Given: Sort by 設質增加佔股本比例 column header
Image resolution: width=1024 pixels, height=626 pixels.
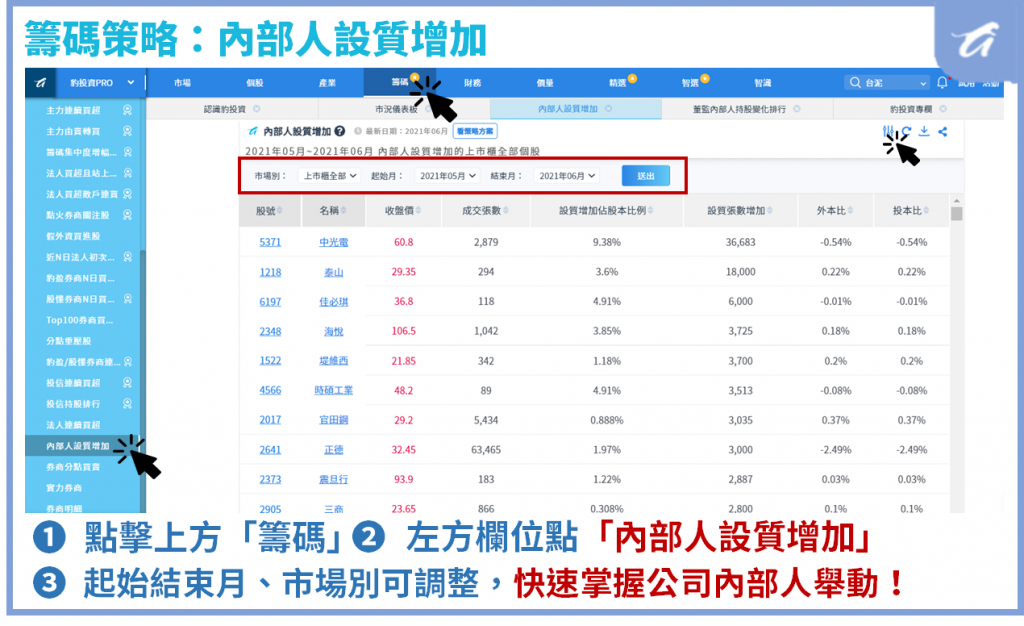Looking at the screenshot, I should 606,211.
